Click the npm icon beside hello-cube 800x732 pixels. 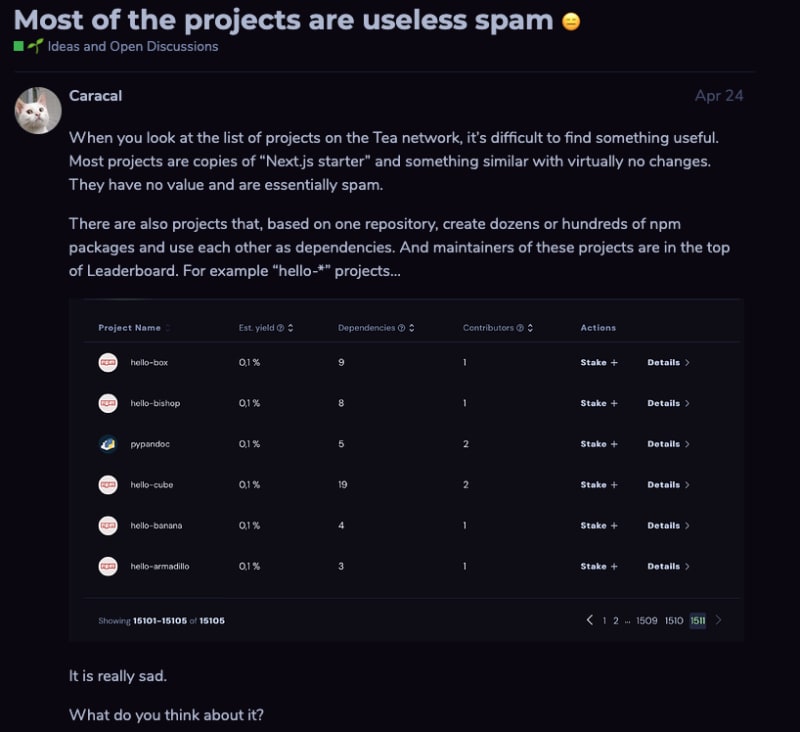107,484
